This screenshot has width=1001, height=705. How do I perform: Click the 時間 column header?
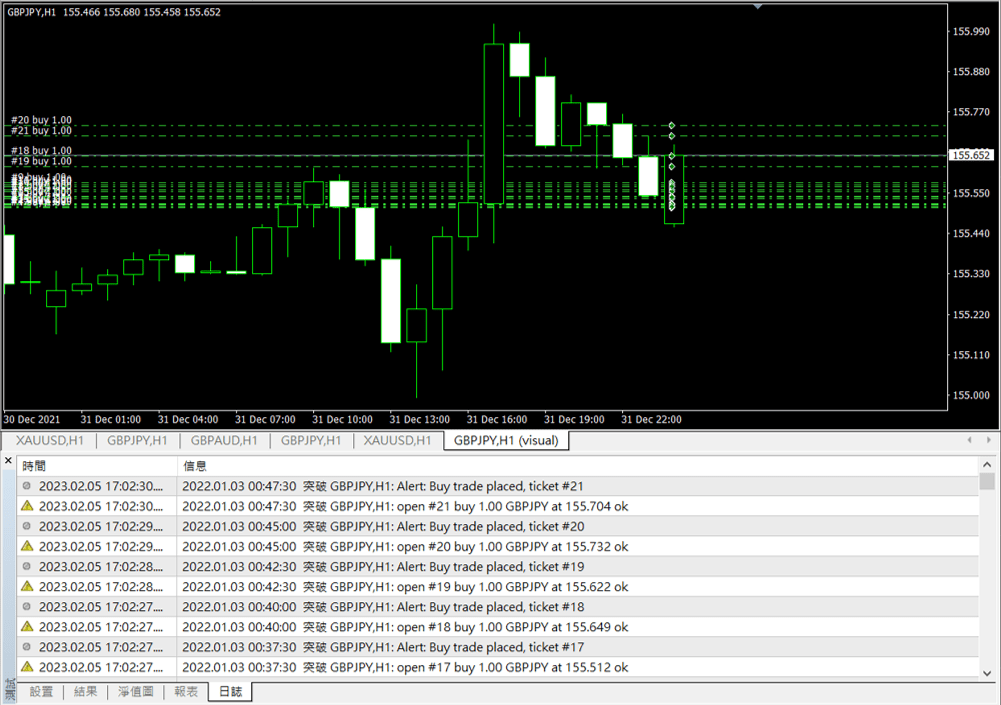[x=35, y=466]
